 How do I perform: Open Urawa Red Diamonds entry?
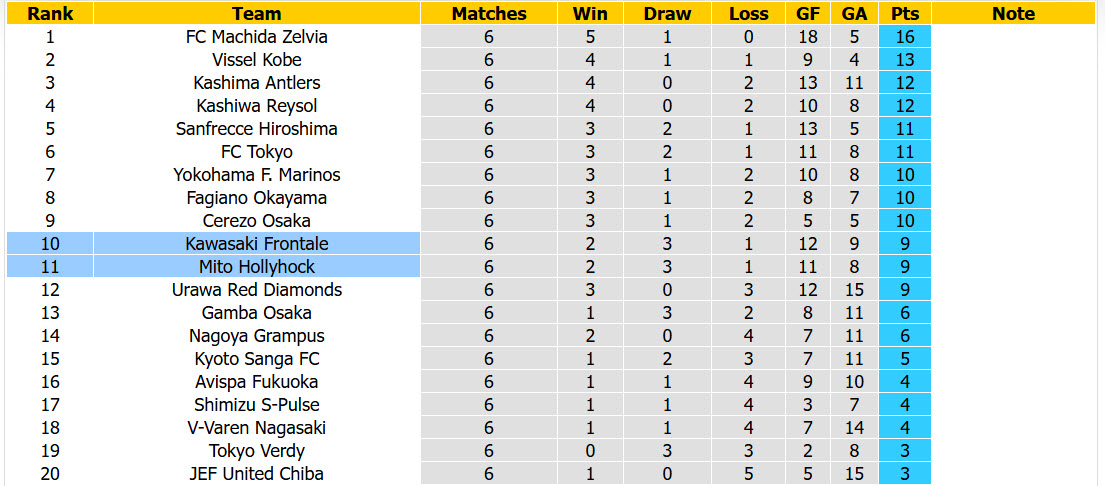pyautogui.click(x=257, y=290)
